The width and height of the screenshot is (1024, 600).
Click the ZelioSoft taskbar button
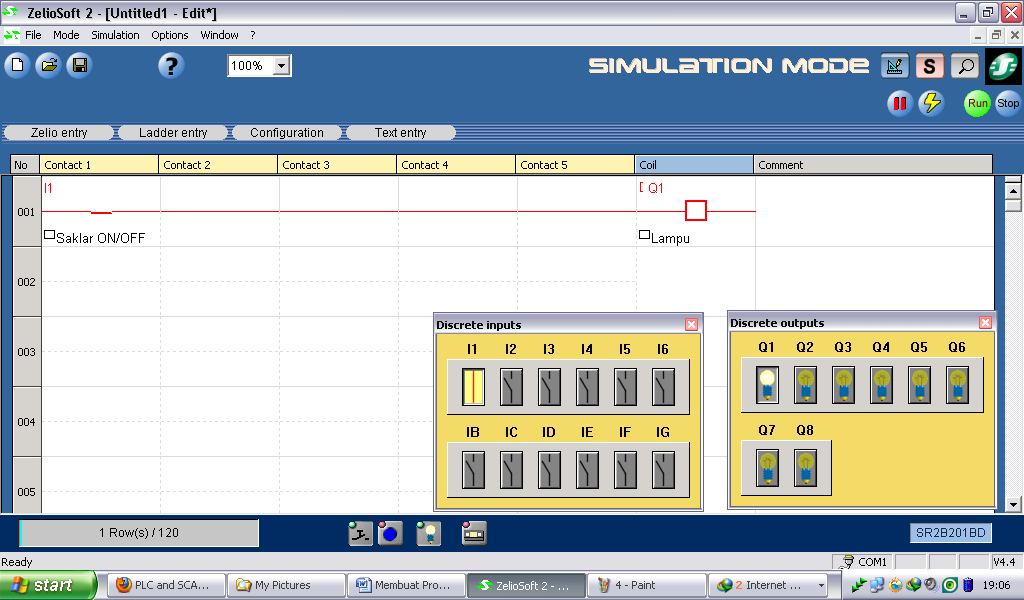pyautogui.click(x=528, y=585)
